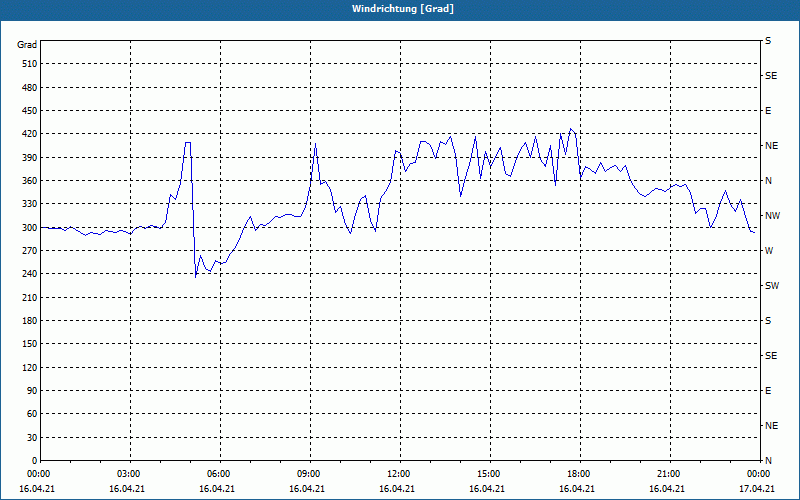
Task: Click the "09:00" time label
Action: tap(309, 474)
